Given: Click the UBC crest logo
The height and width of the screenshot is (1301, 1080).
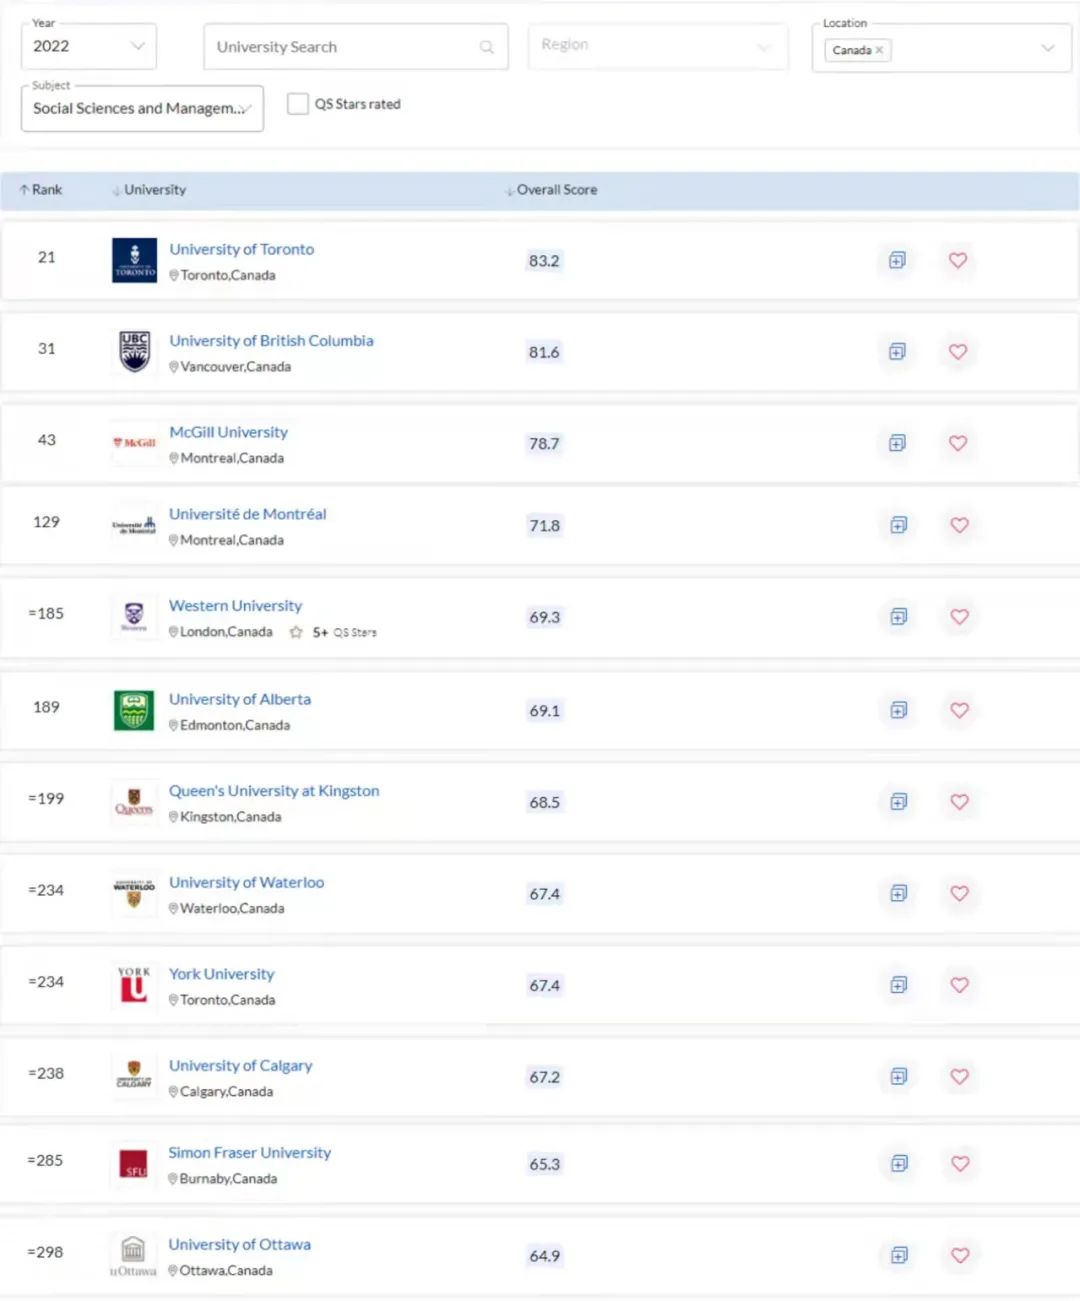Looking at the screenshot, I should (x=134, y=352).
